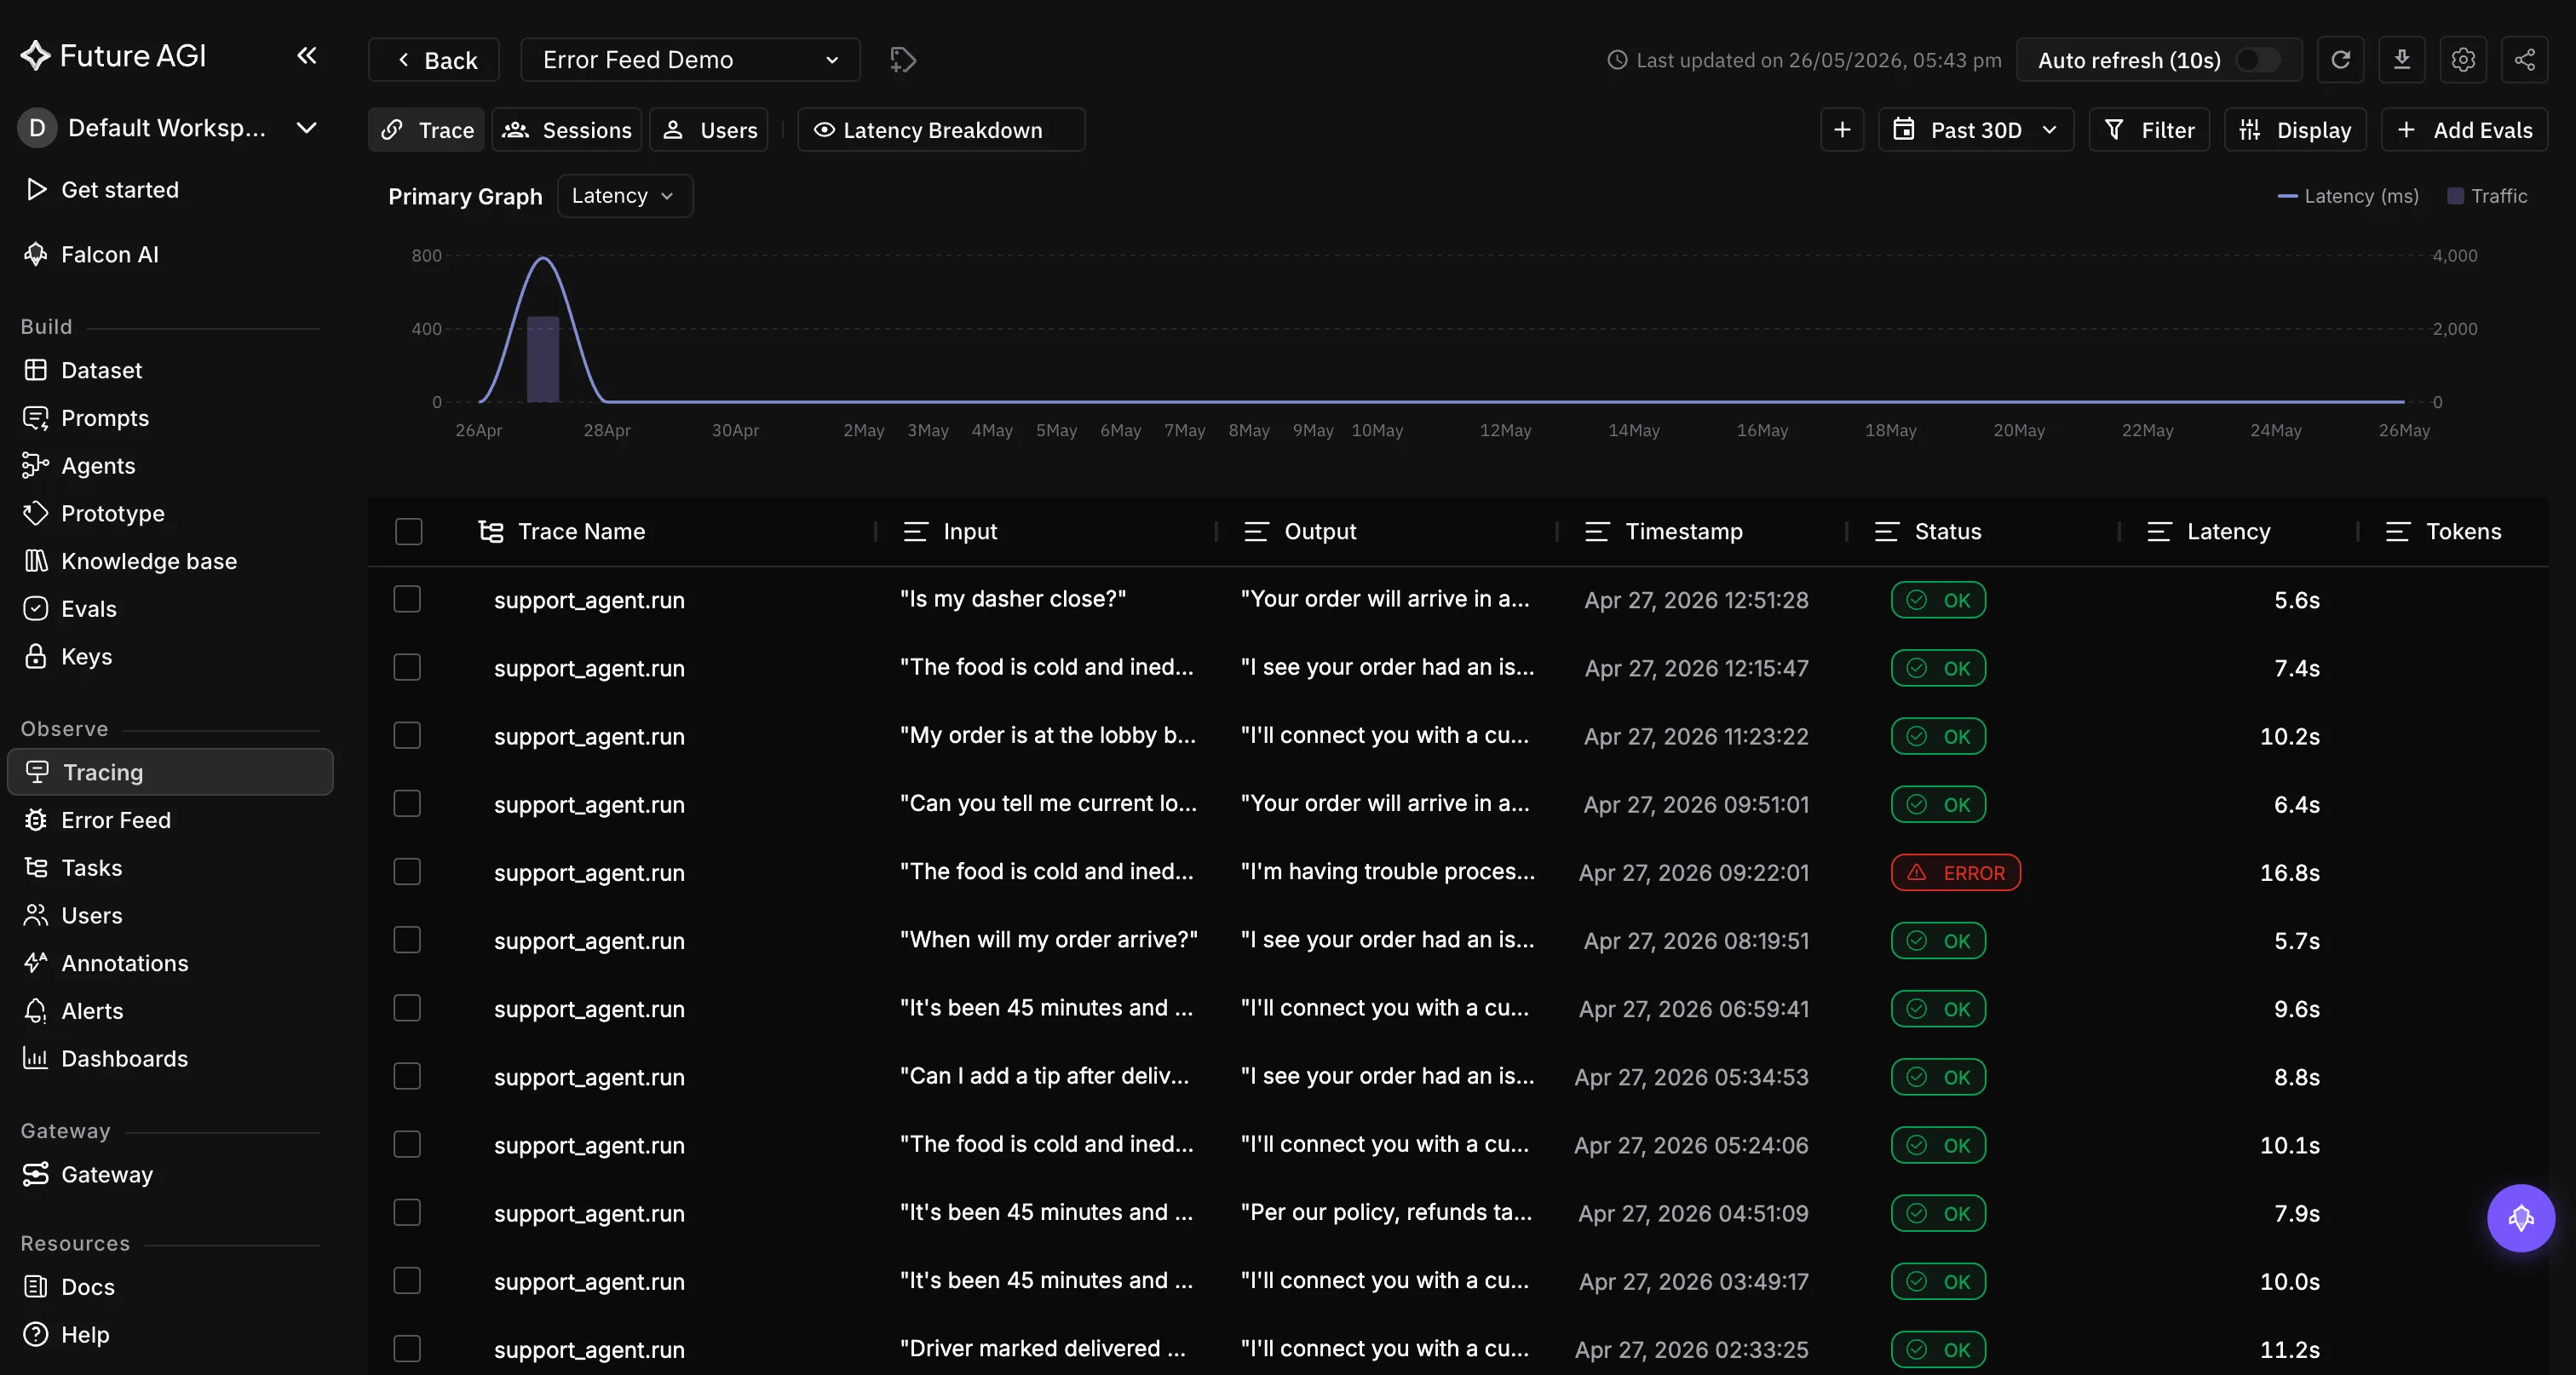Switch to the Users tab
Image resolution: width=2576 pixels, height=1375 pixels.
pyautogui.click(x=709, y=130)
